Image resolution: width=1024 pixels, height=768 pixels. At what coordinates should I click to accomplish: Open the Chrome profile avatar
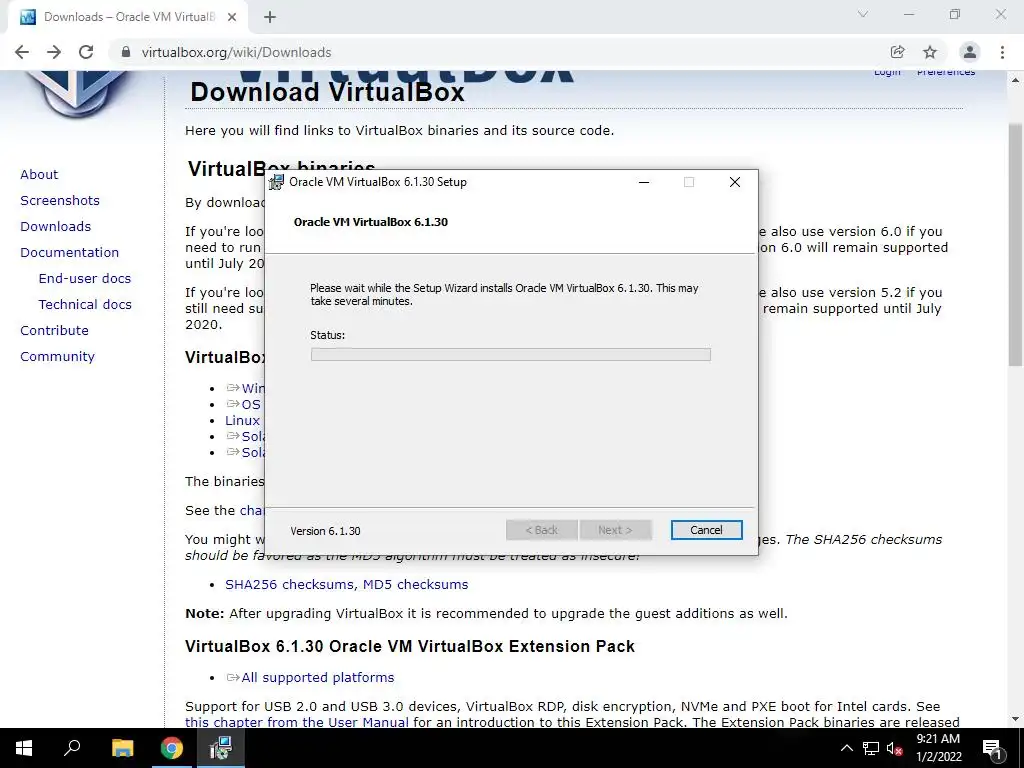coord(970,52)
